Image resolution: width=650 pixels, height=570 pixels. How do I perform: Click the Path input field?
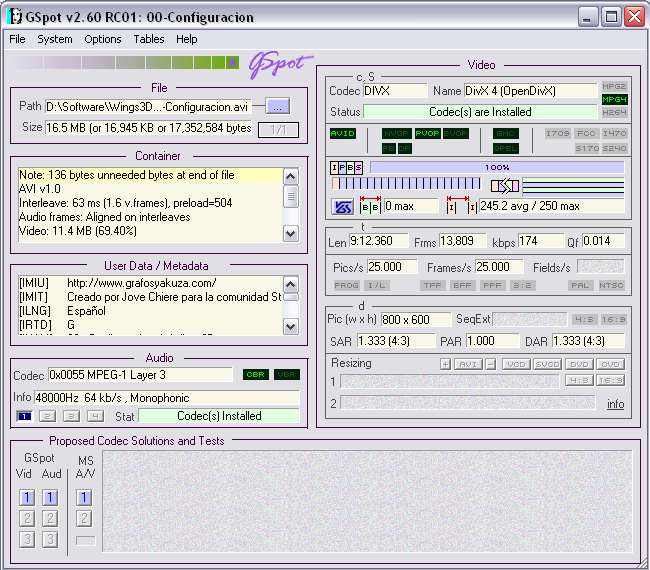click(x=148, y=107)
